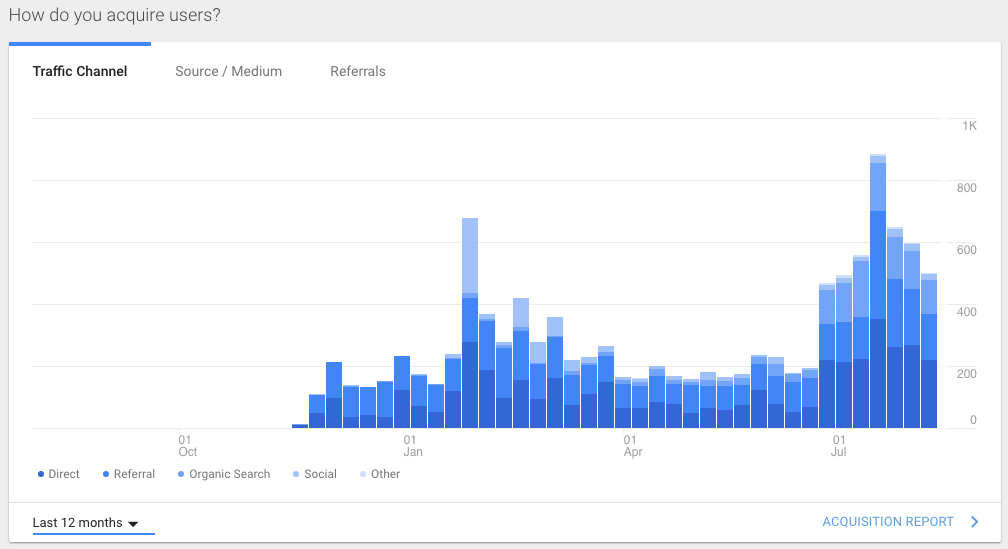Select the Referrals tab

[357, 71]
